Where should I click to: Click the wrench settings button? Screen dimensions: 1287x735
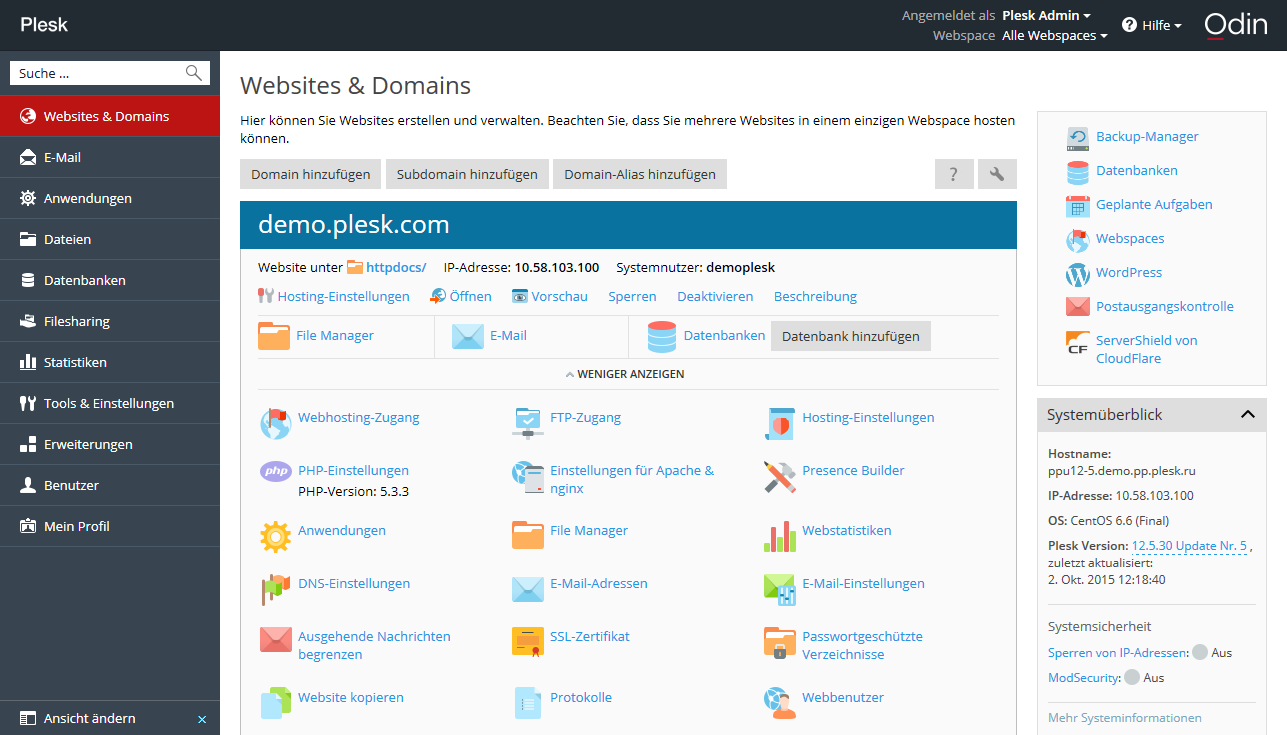click(x=997, y=174)
